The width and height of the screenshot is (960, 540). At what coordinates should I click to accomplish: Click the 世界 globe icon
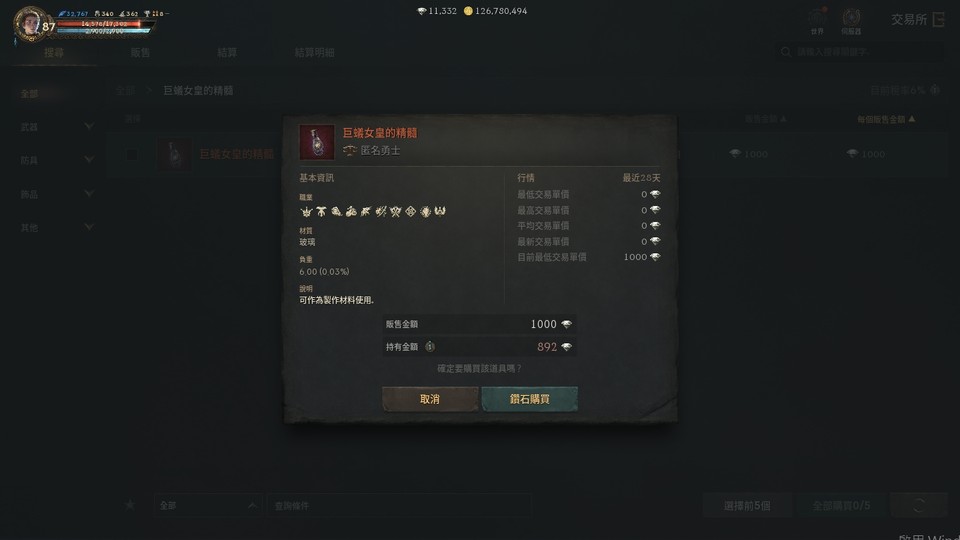pos(817,18)
